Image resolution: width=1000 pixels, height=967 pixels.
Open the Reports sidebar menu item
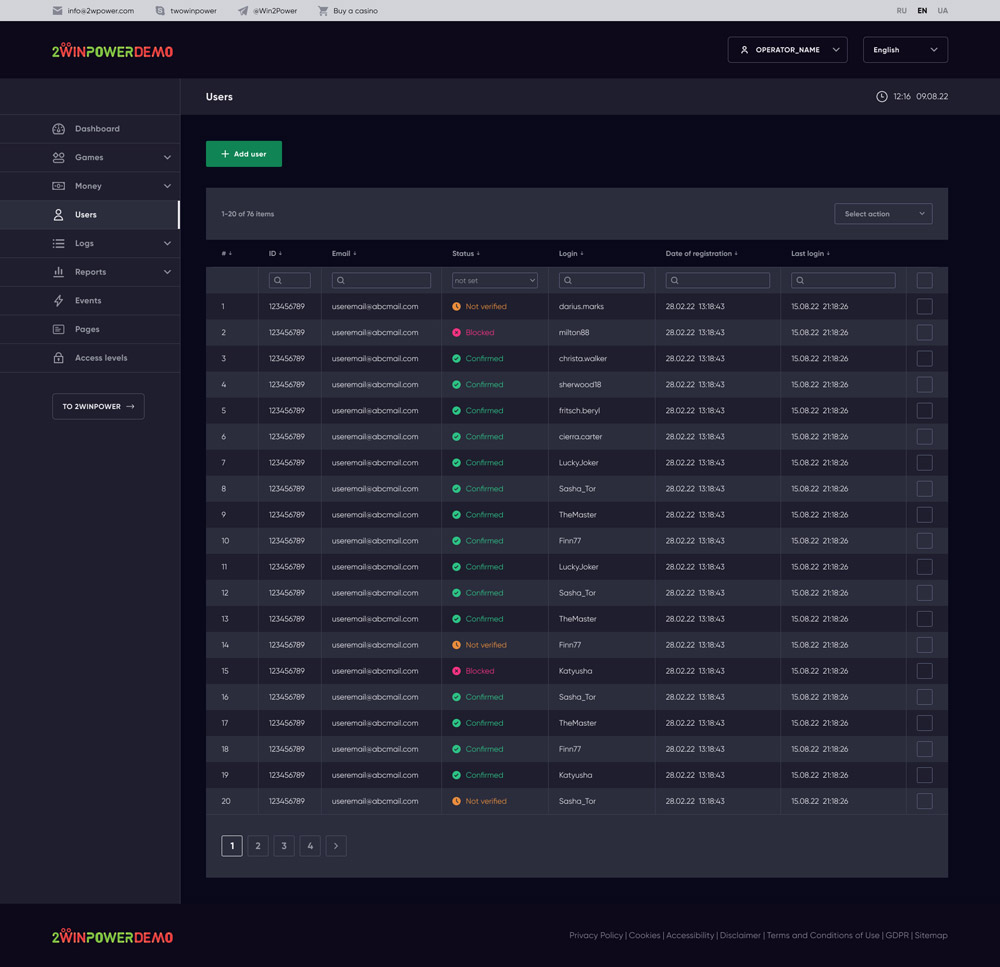point(90,272)
